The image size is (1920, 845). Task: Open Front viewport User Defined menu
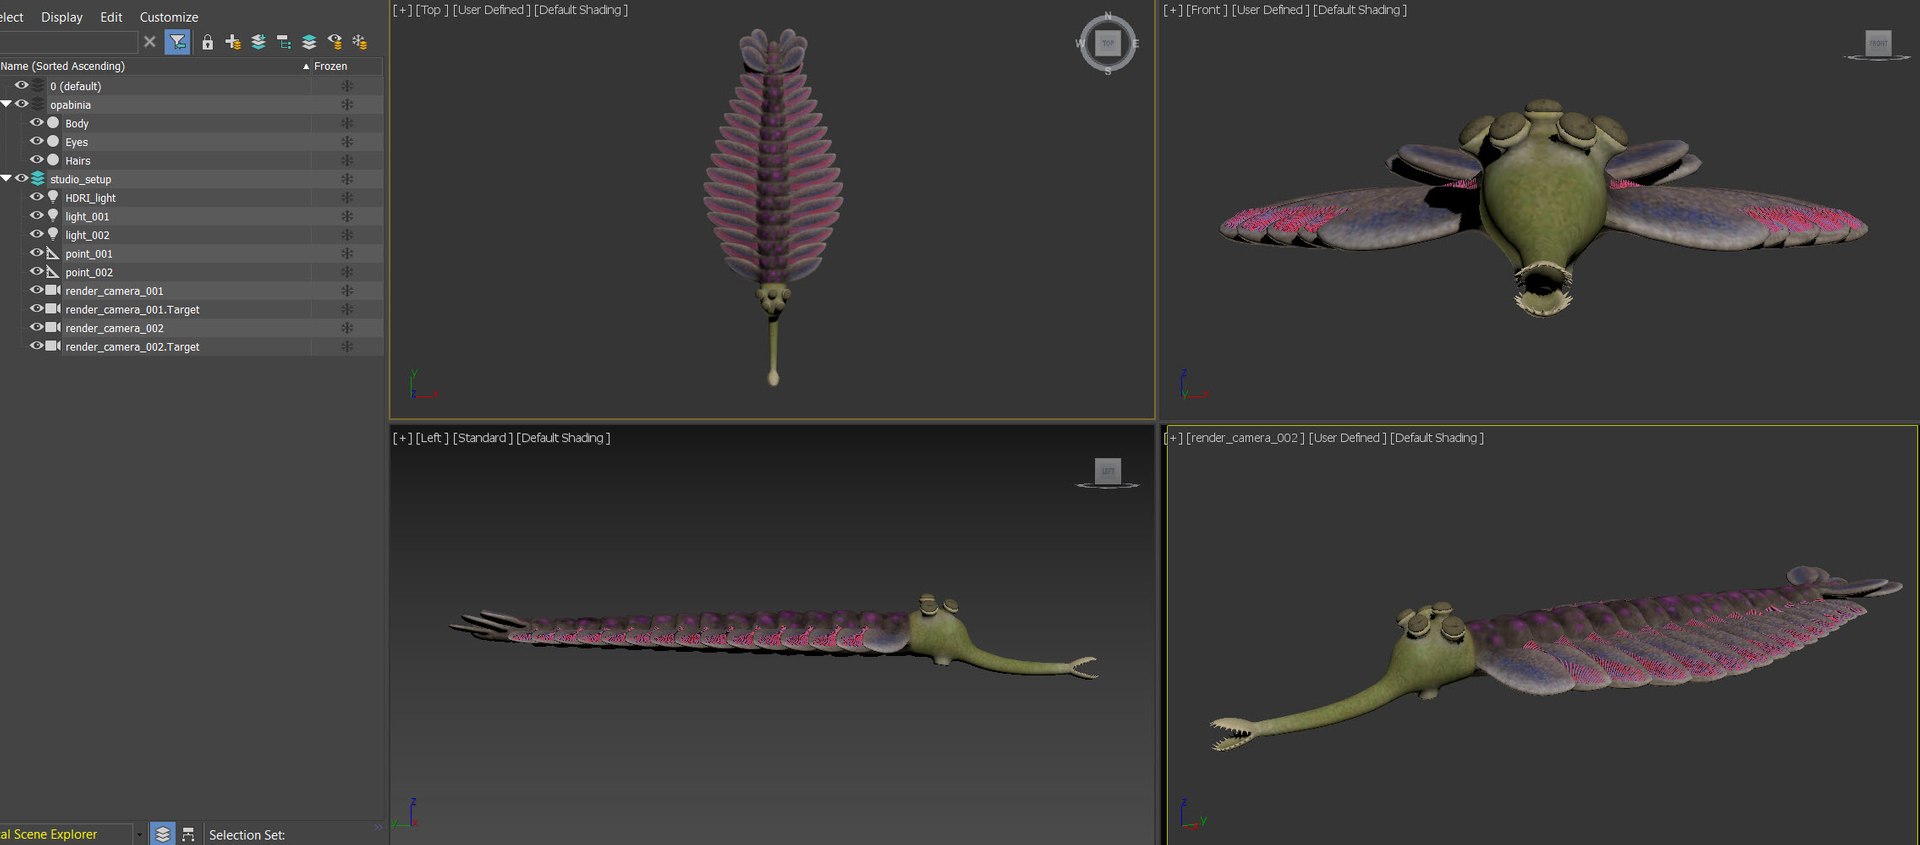[1271, 10]
